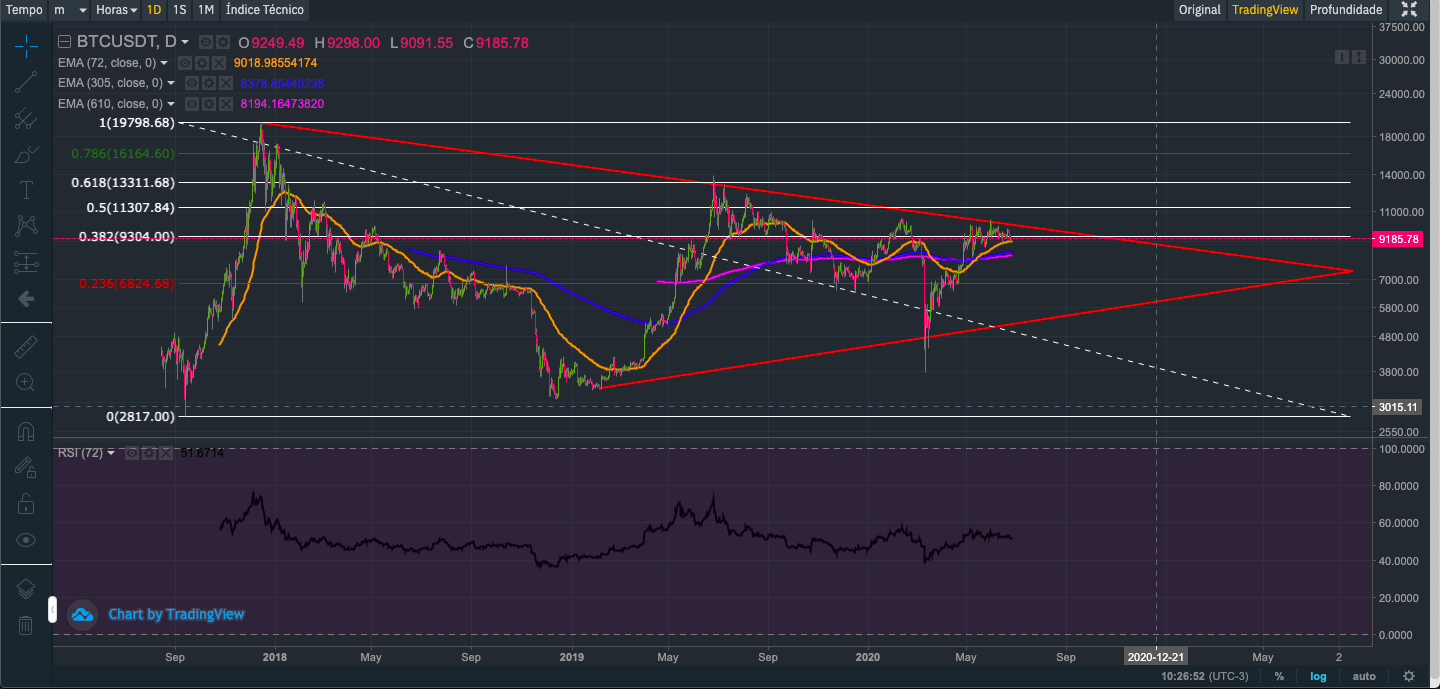This screenshot has height=689, width=1440.
Task: Select the text annotation tool
Action: point(26,190)
